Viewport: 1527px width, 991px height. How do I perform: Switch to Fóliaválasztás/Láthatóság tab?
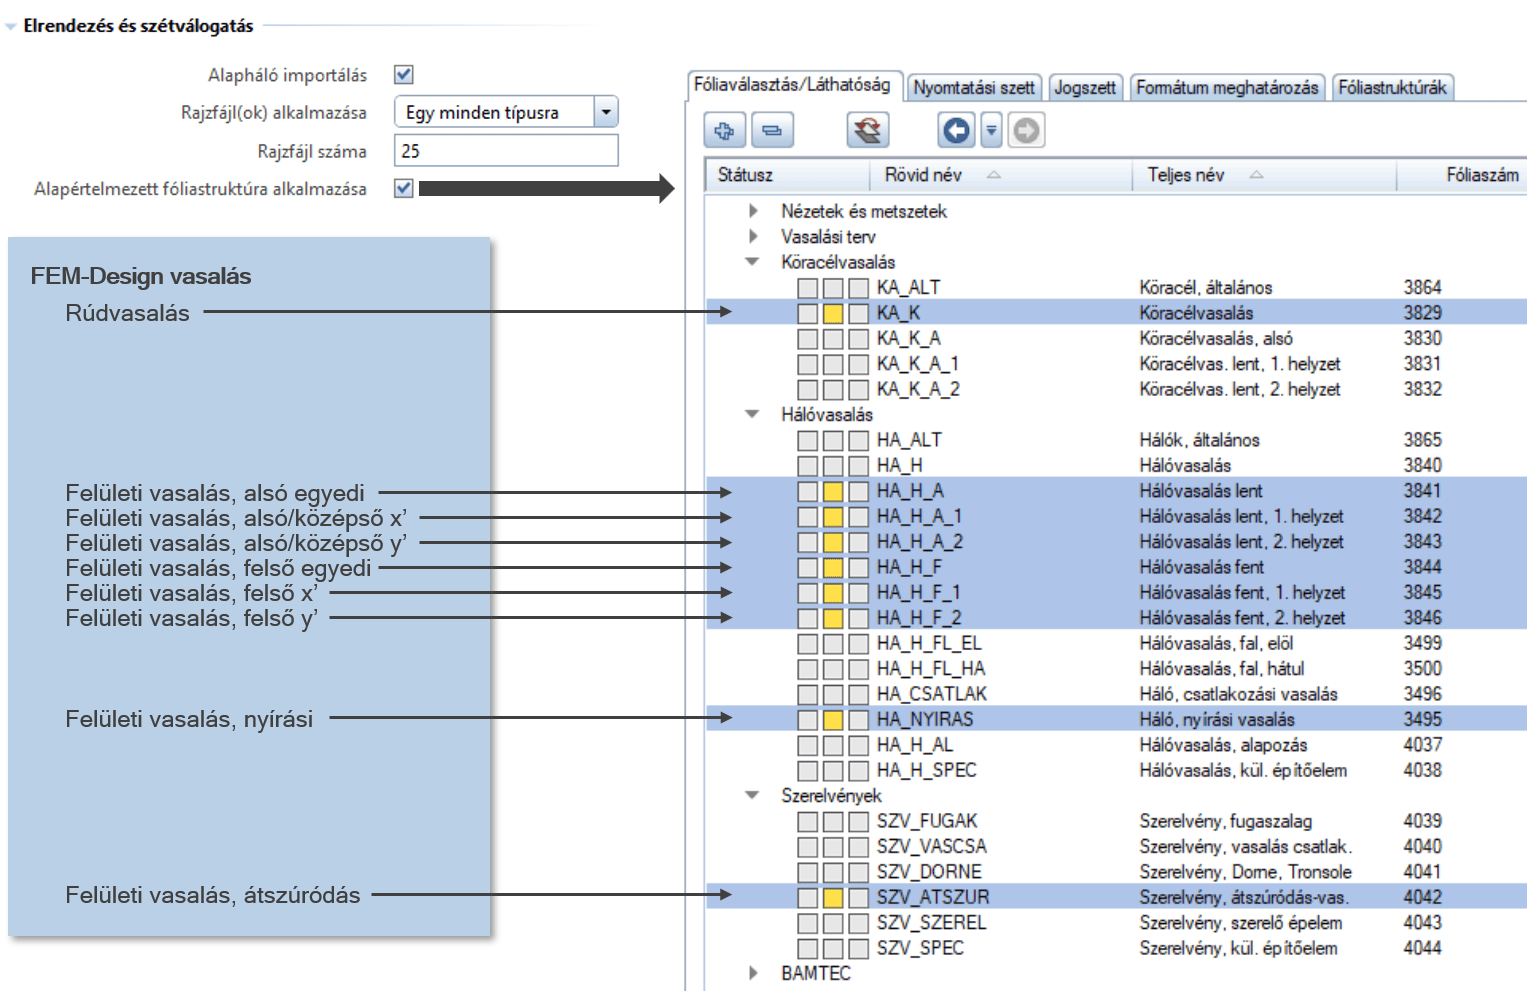click(794, 85)
